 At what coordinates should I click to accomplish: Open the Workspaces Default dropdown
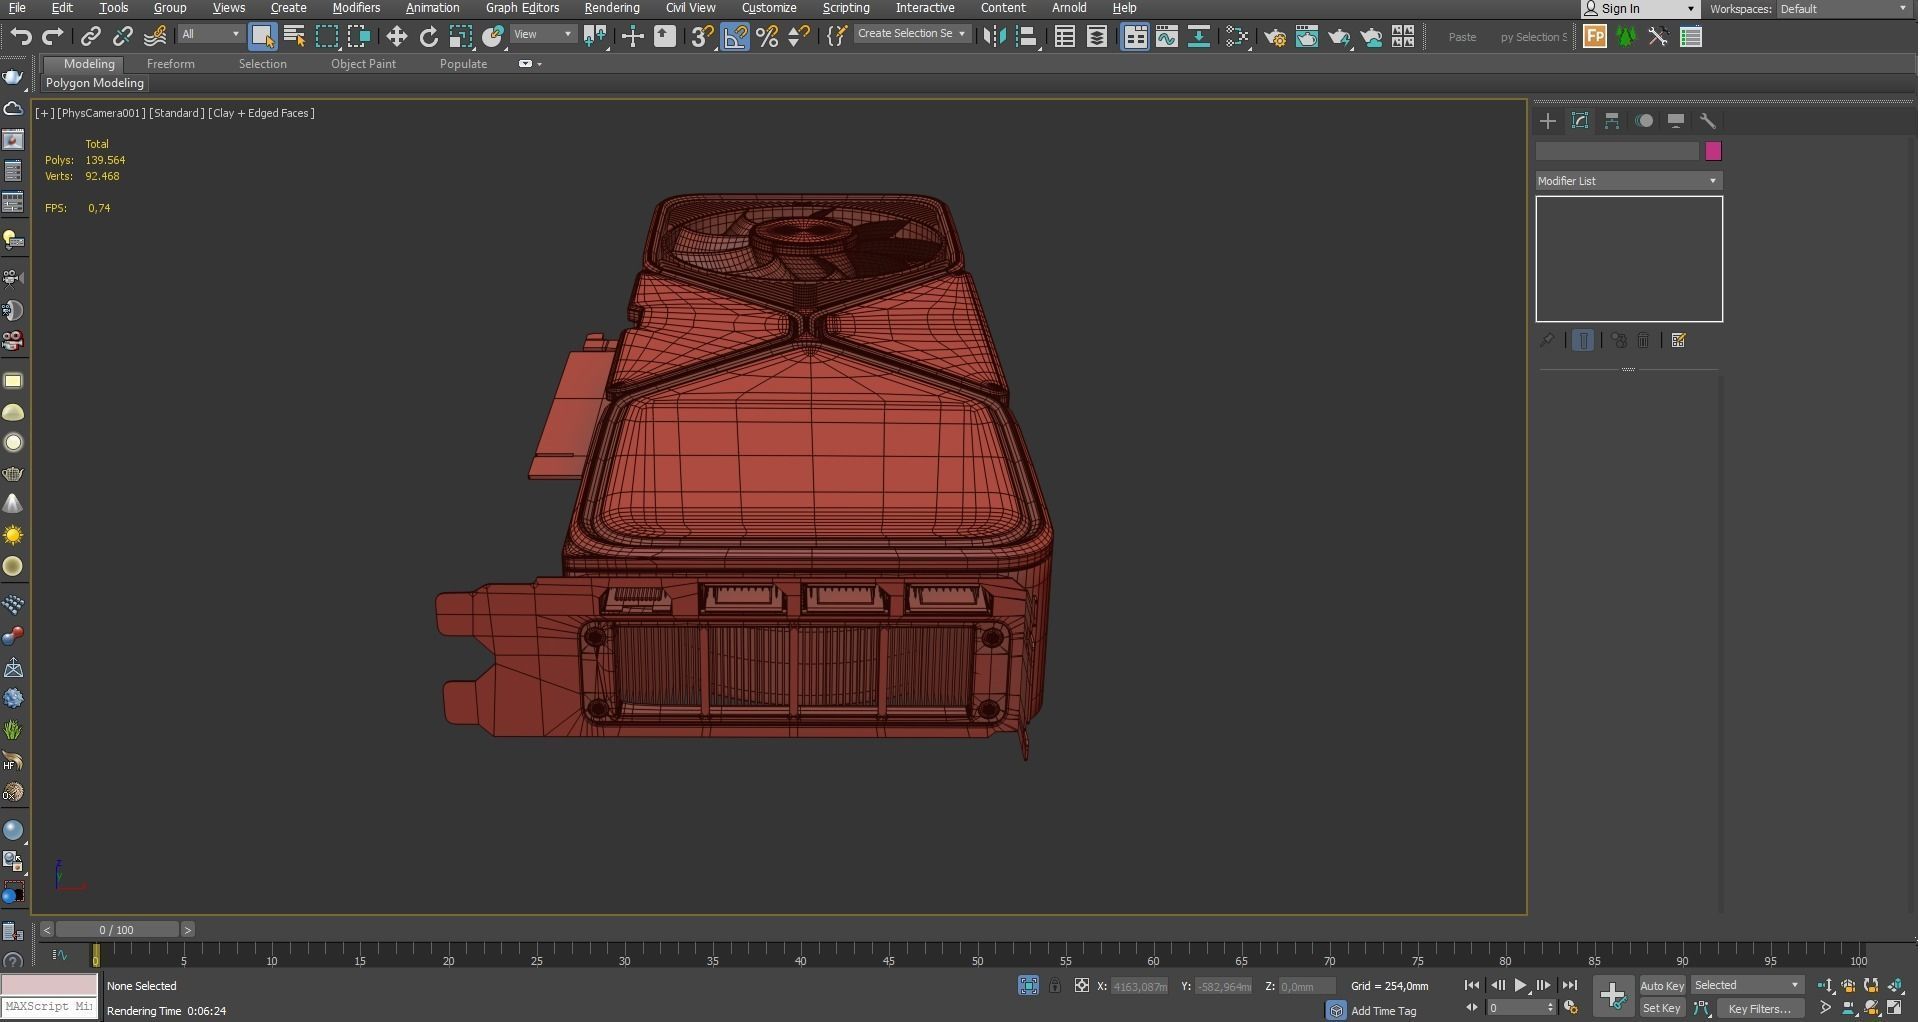pyautogui.click(x=1845, y=9)
